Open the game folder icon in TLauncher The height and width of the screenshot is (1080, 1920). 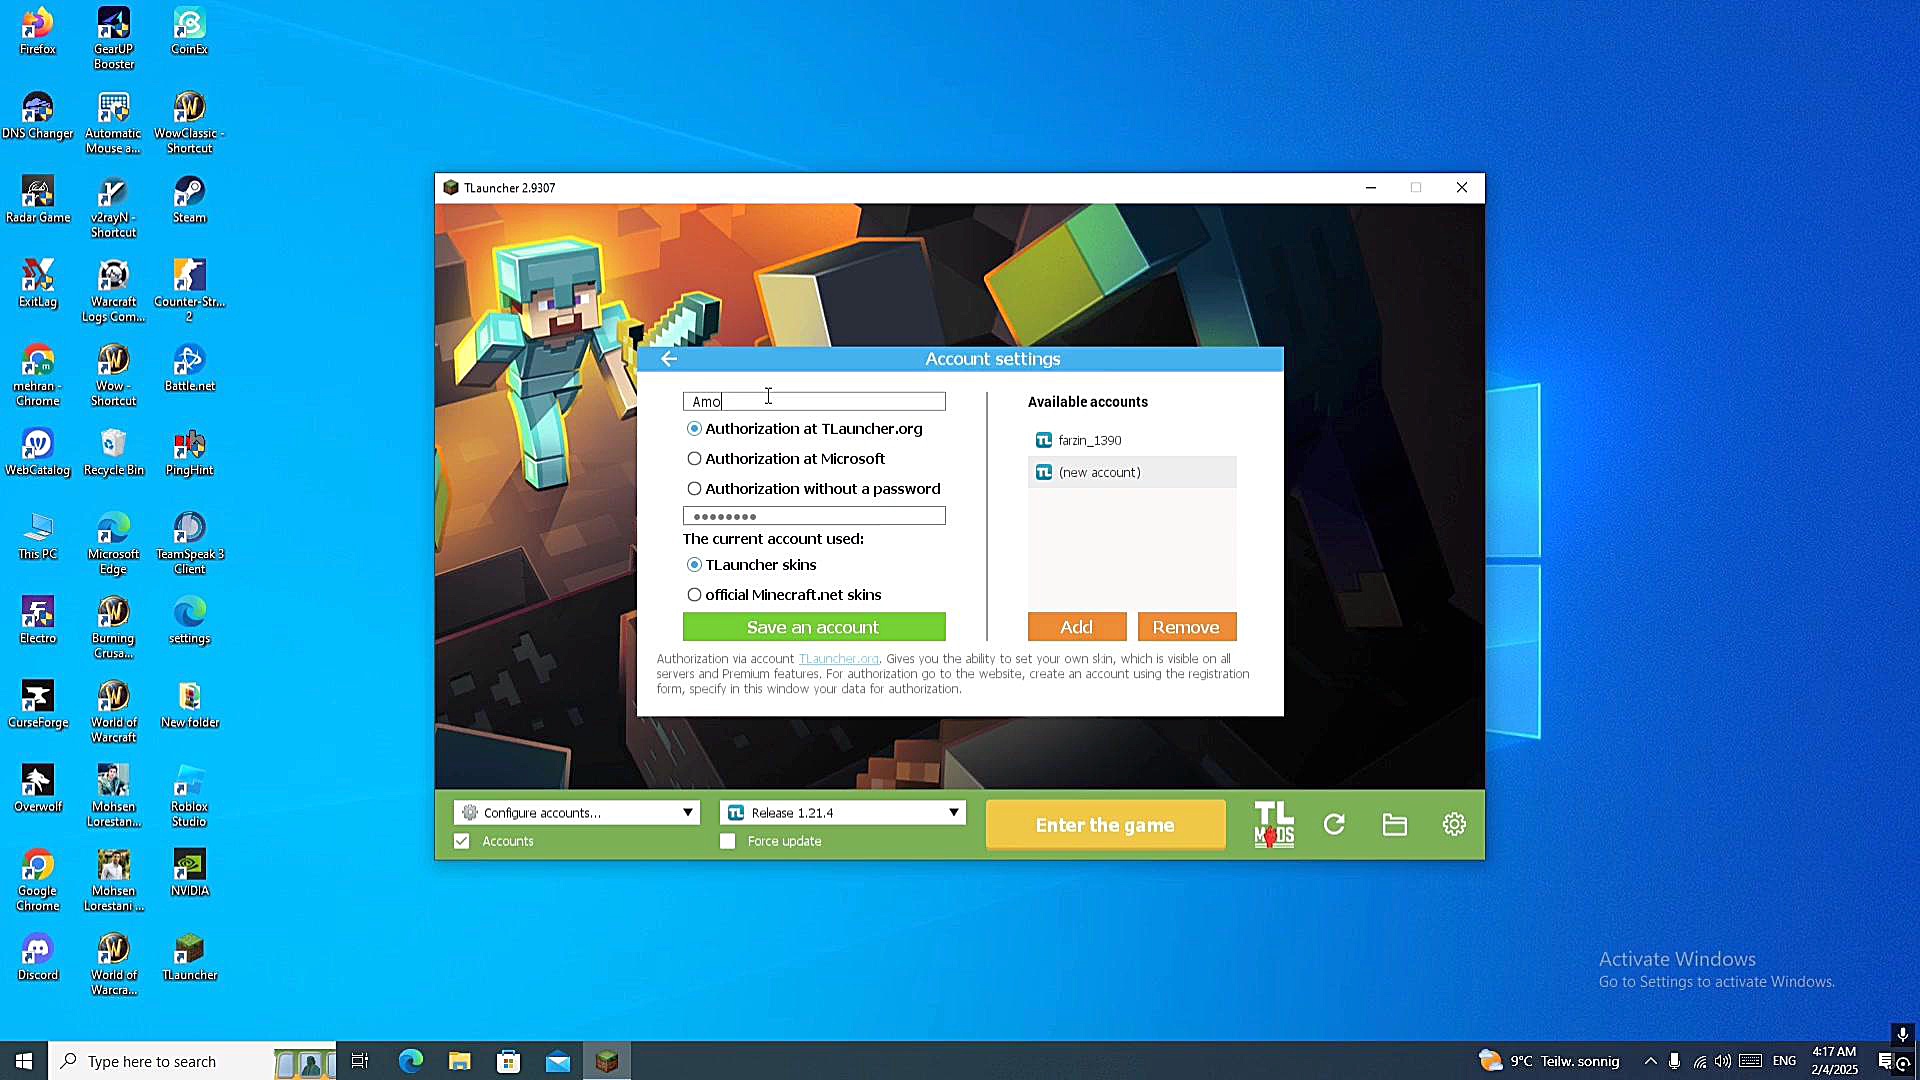click(1395, 825)
